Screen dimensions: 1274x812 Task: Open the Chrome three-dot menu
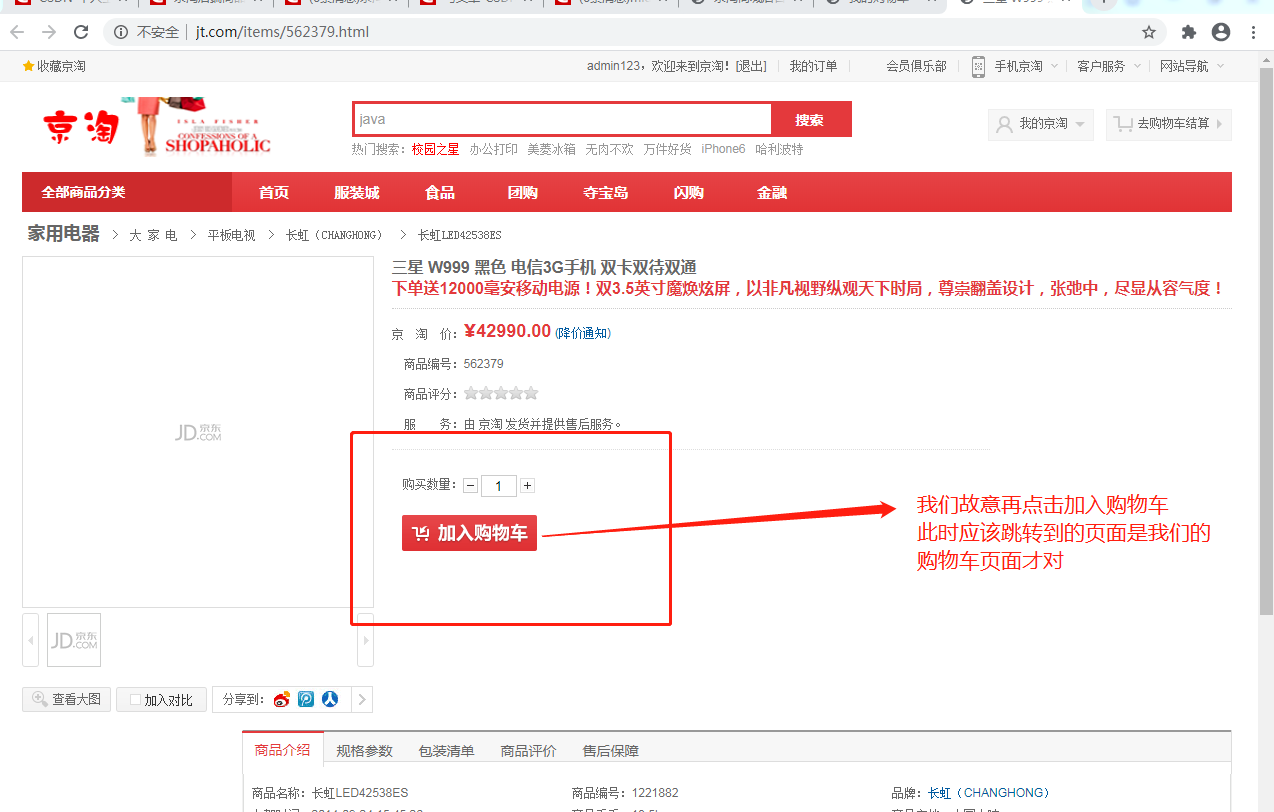pos(1253,32)
